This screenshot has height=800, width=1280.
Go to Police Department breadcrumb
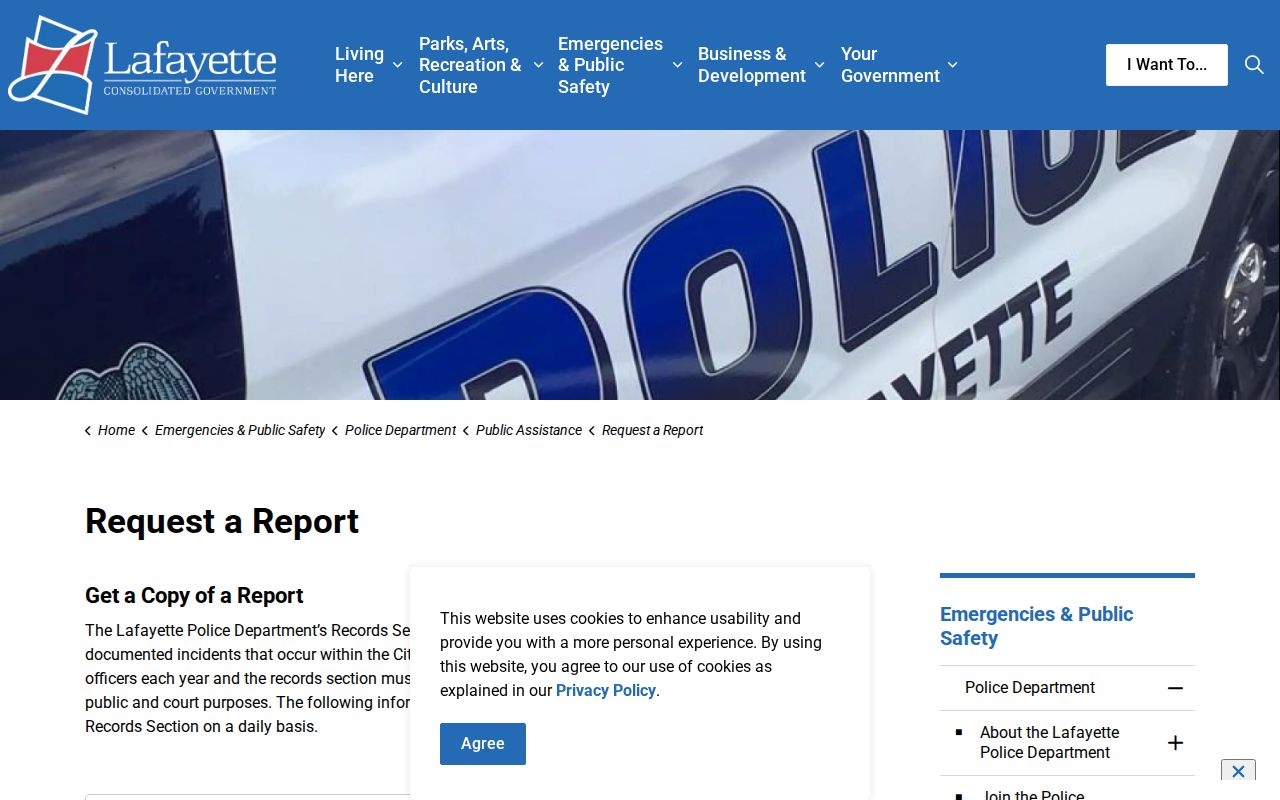[x=400, y=430]
